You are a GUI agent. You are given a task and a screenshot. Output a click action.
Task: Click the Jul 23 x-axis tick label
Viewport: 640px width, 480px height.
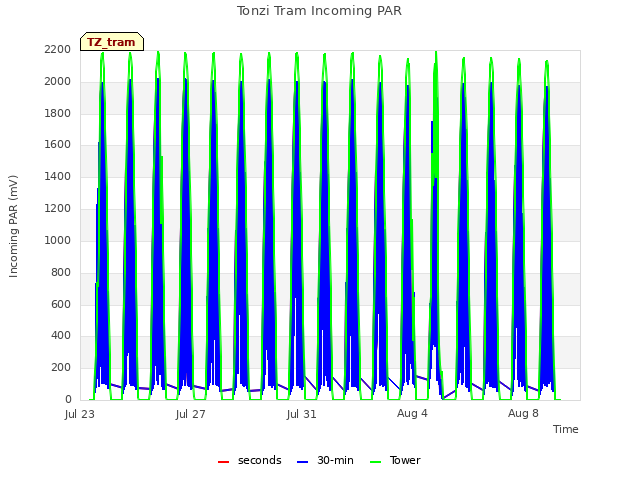point(80,414)
